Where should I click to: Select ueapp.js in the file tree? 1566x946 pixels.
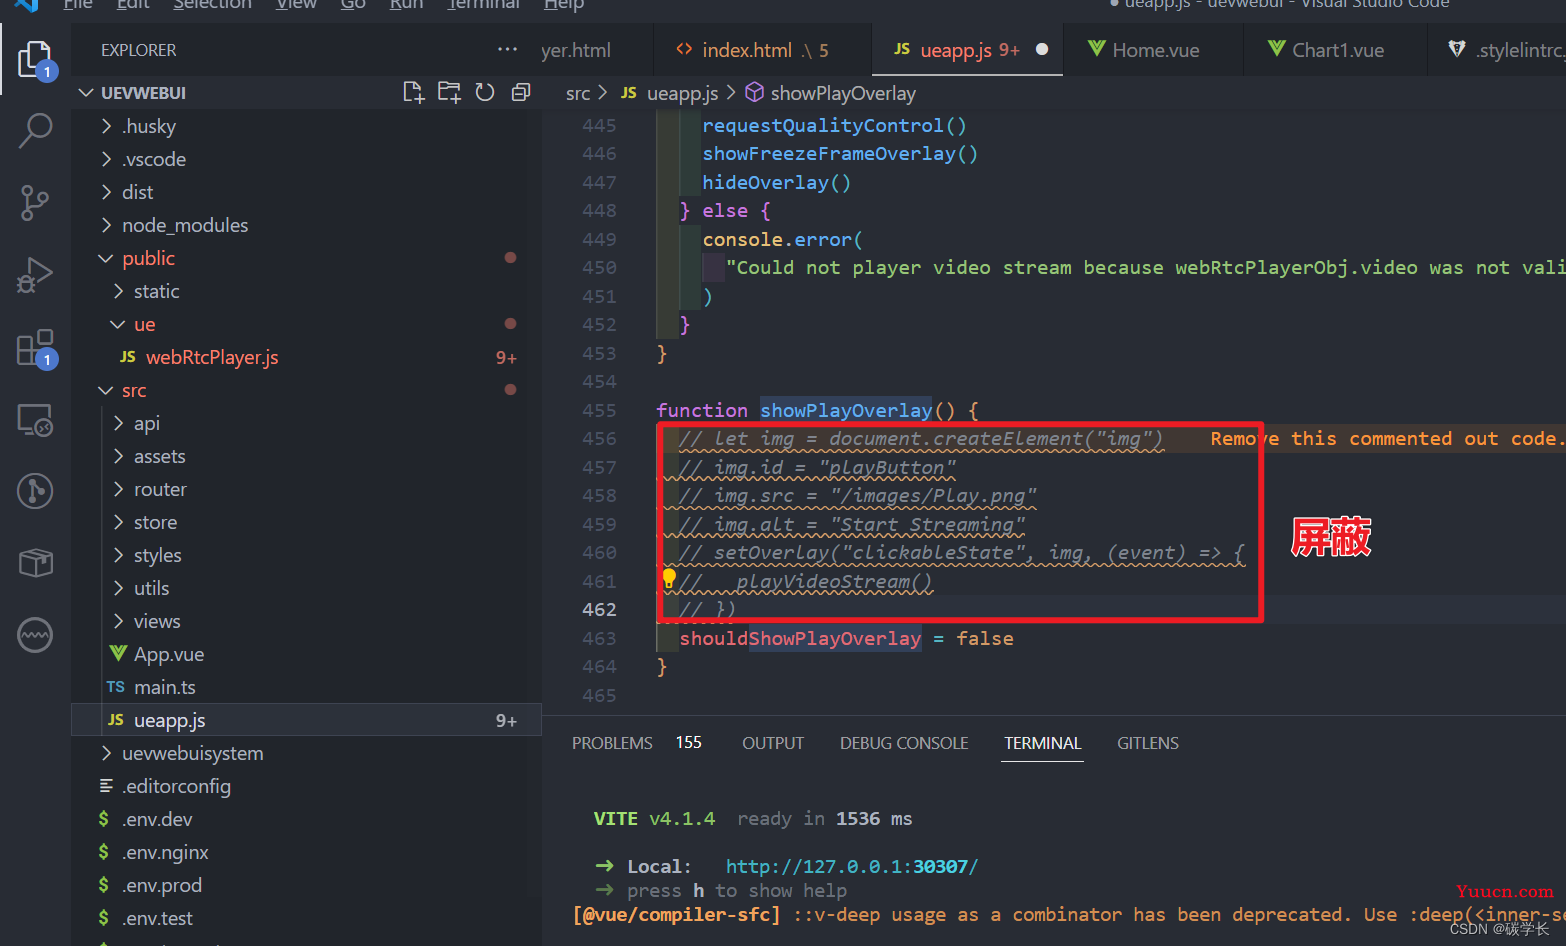306,720
